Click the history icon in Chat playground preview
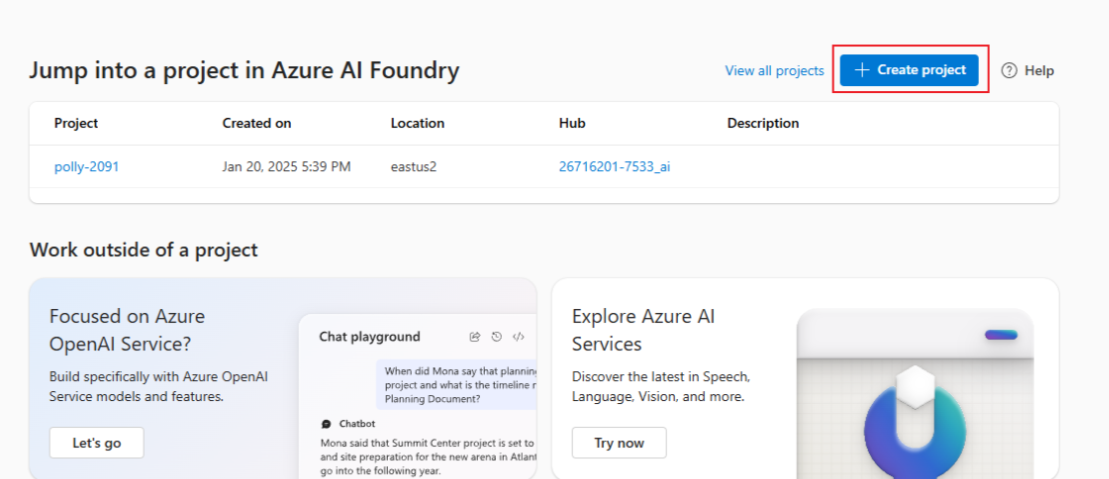1109x479 pixels. 497,337
